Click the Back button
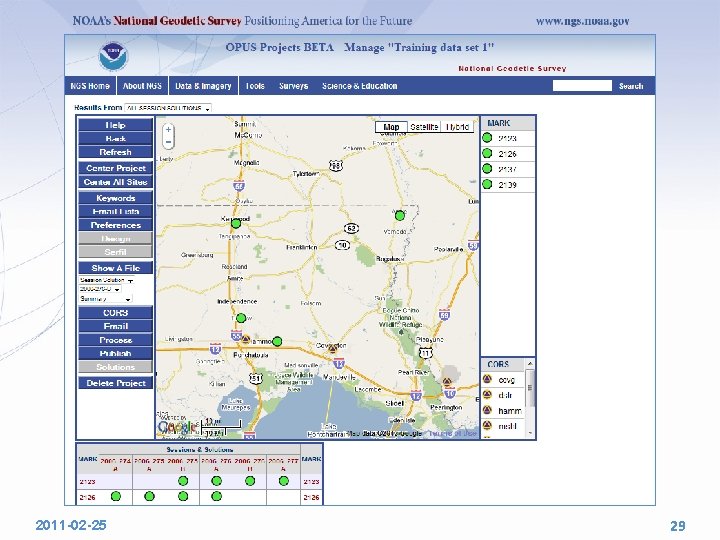Viewport: 720px width, 540px height. pyautogui.click(x=115, y=138)
